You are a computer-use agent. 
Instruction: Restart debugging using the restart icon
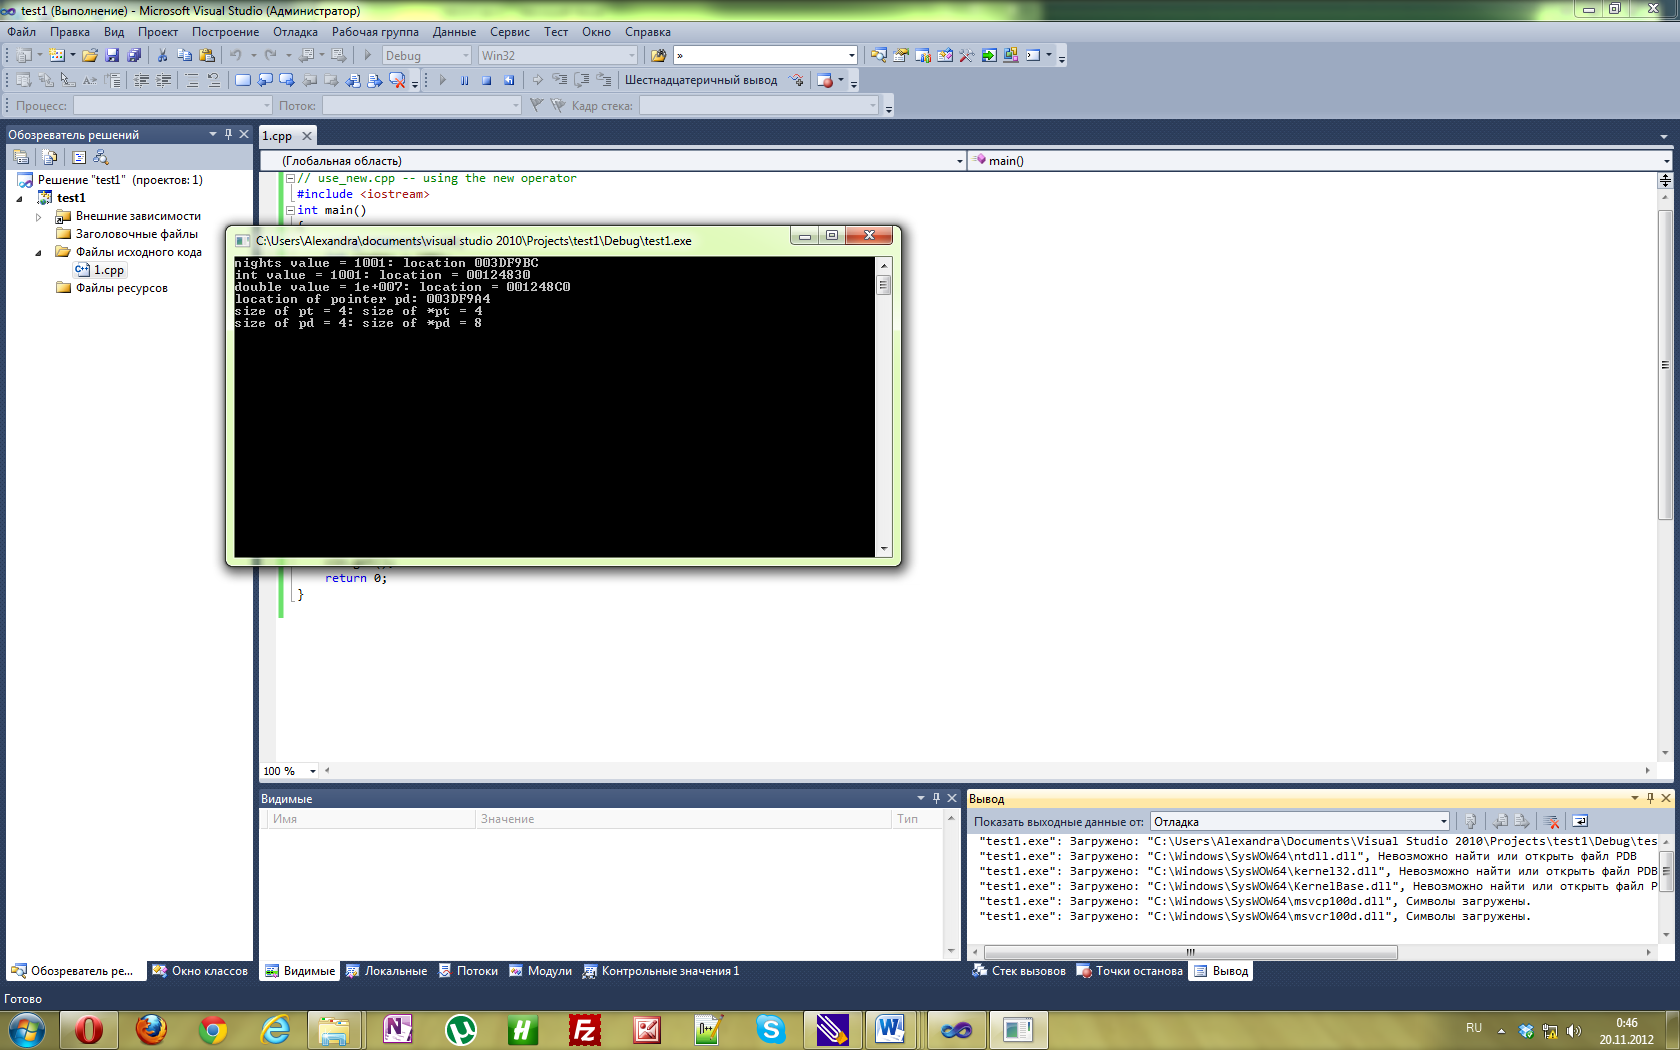click(x=509, y=80)
